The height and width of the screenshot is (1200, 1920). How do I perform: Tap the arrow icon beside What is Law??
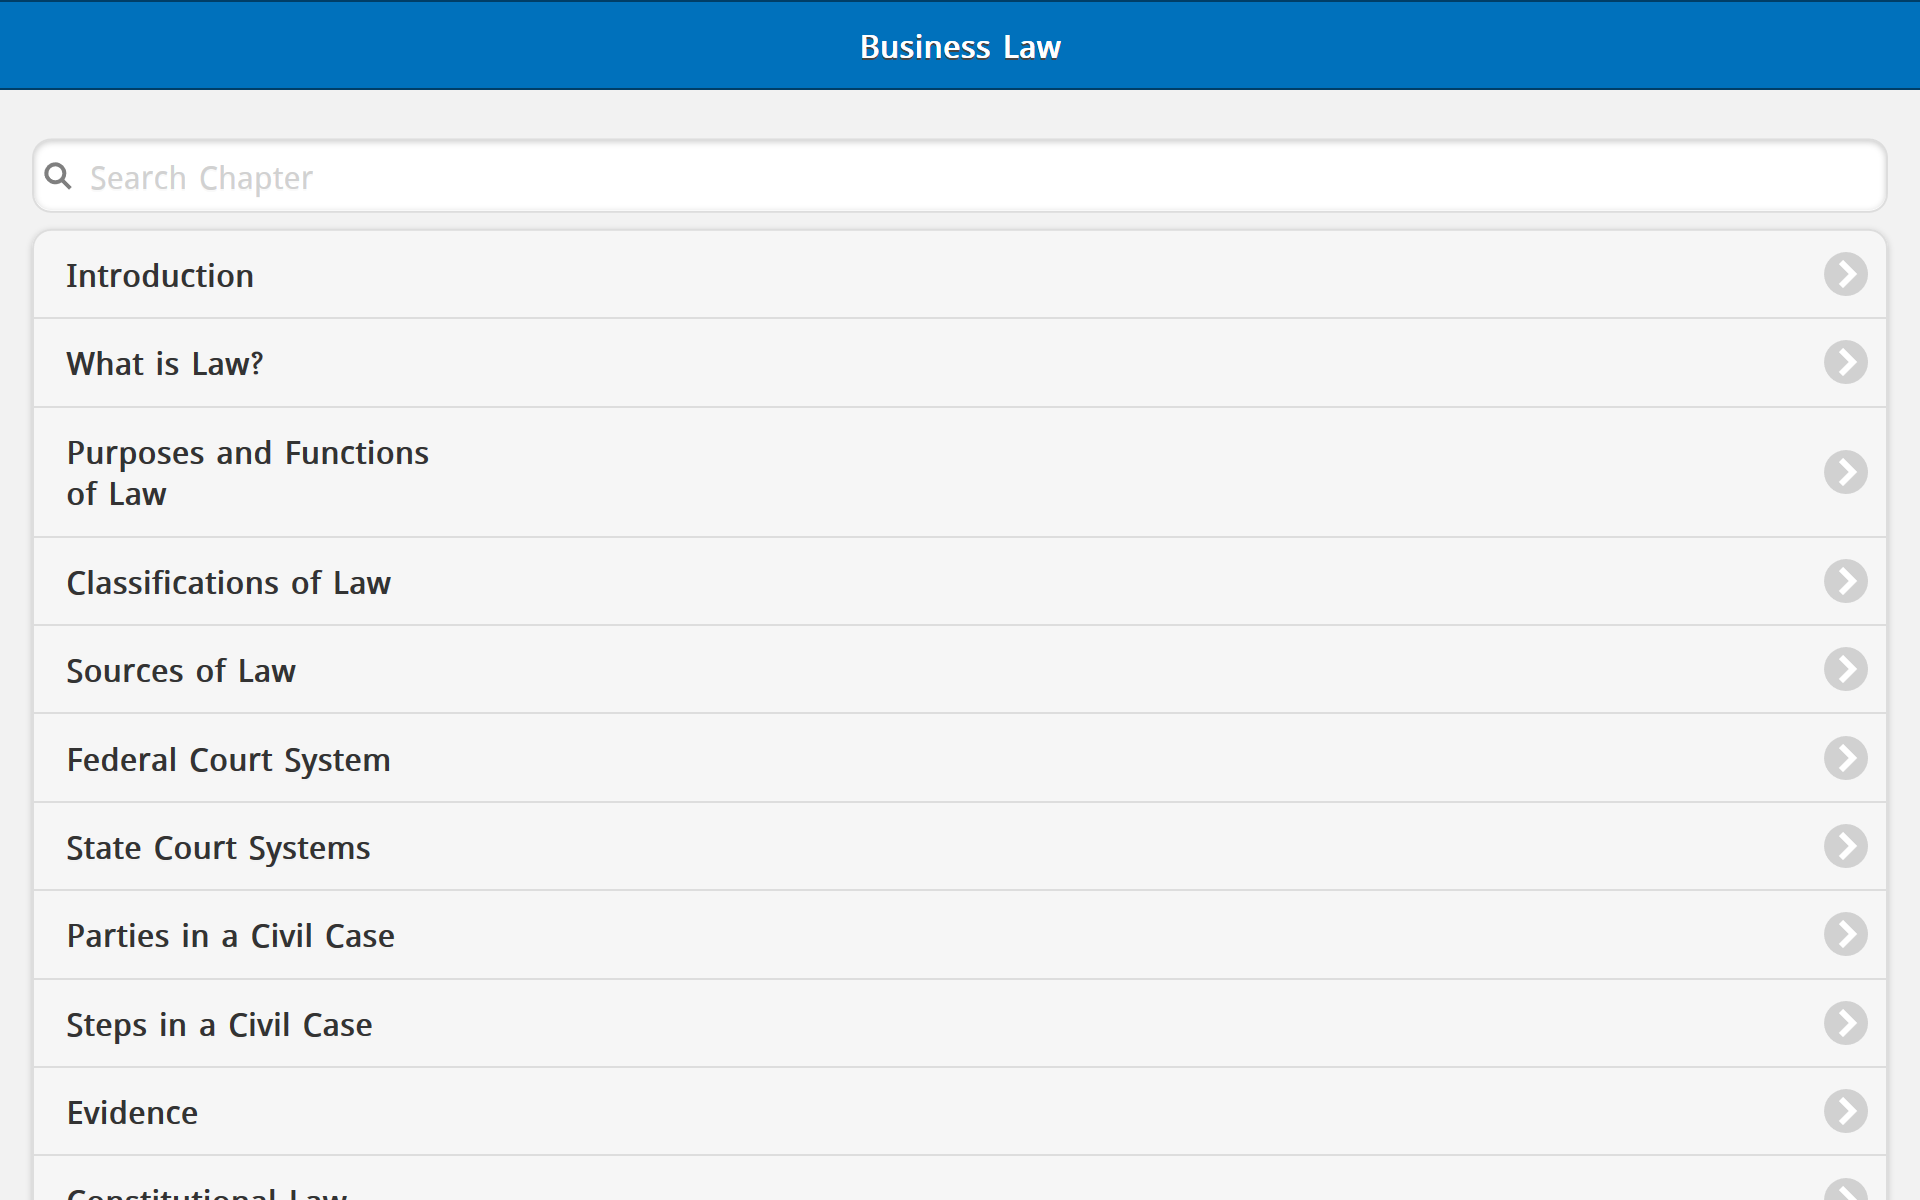pos(1845,362)
